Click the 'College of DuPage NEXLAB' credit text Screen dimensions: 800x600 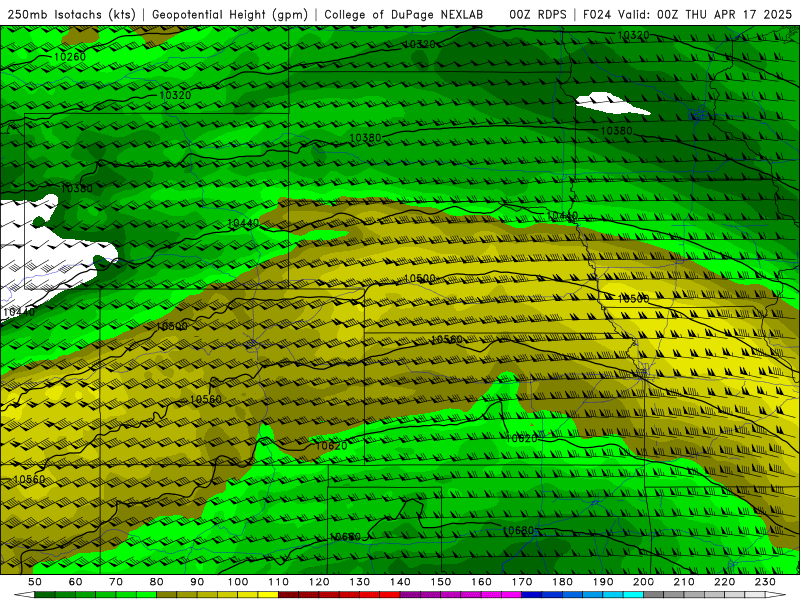click(404, 15)
